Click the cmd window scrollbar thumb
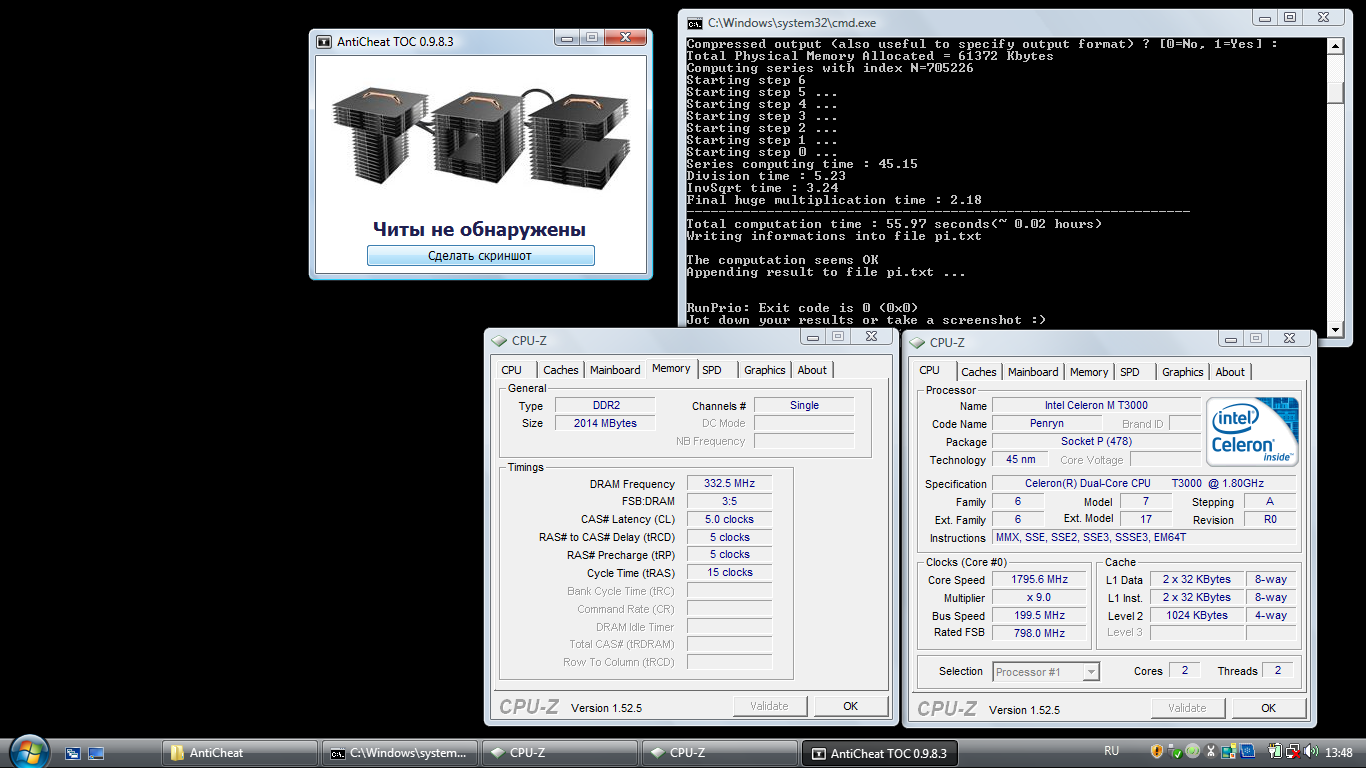 tap(1335, 91)
